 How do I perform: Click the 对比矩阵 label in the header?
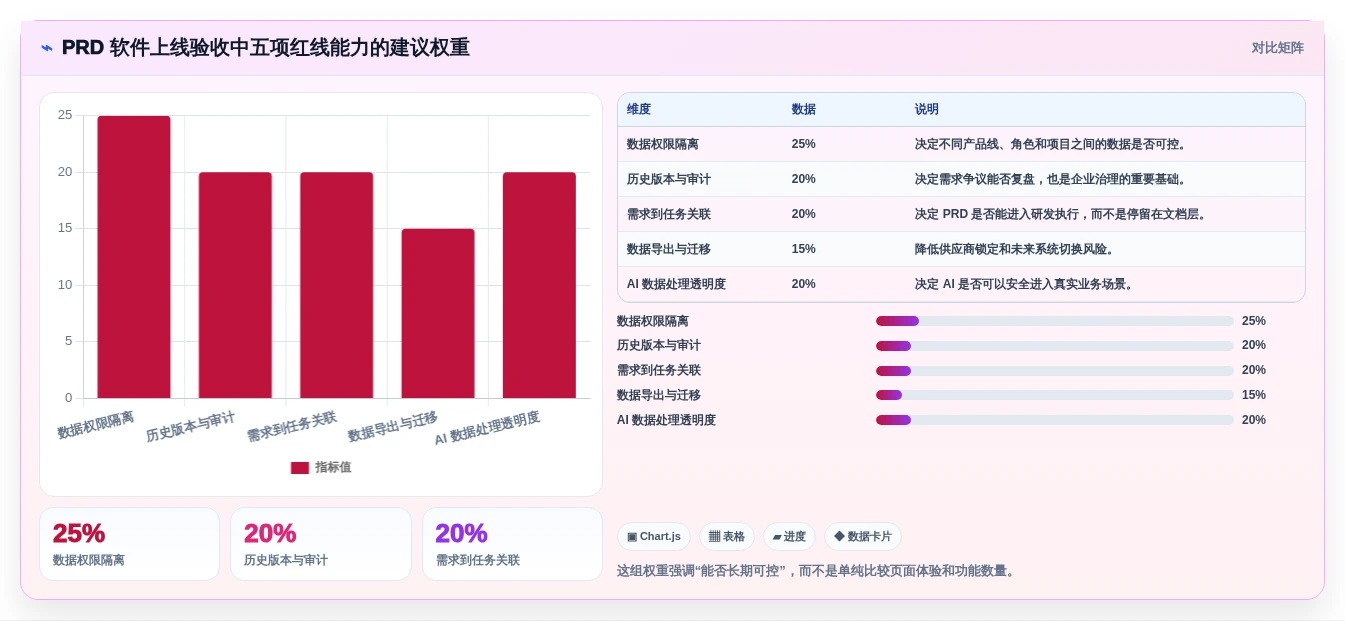[1277, 48]
